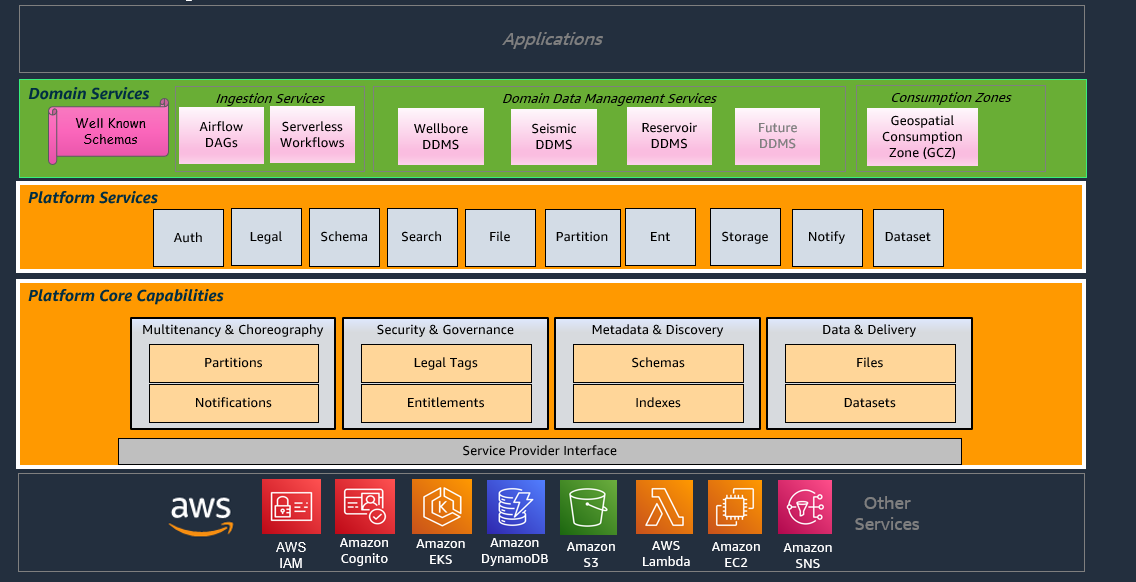
Task: Click the AWS logo
Action: 201,515
